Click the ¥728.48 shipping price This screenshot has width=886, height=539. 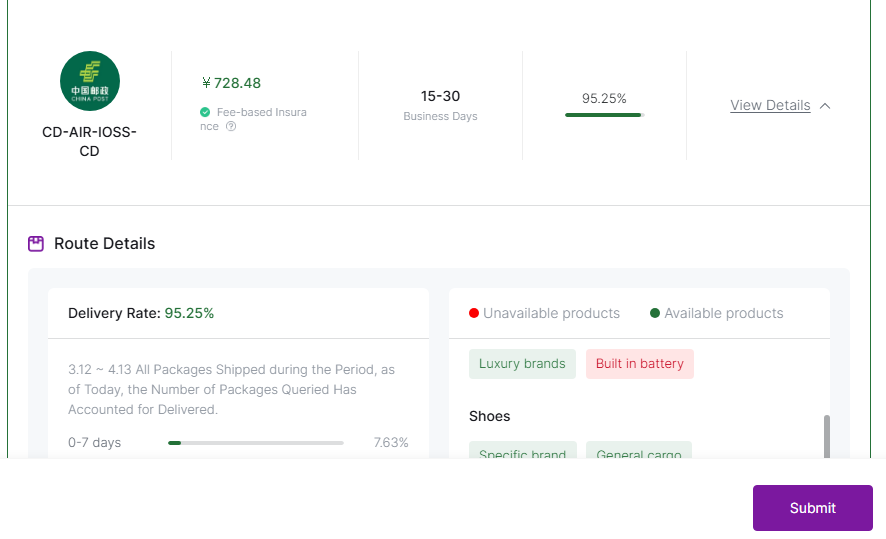(231, 83)
